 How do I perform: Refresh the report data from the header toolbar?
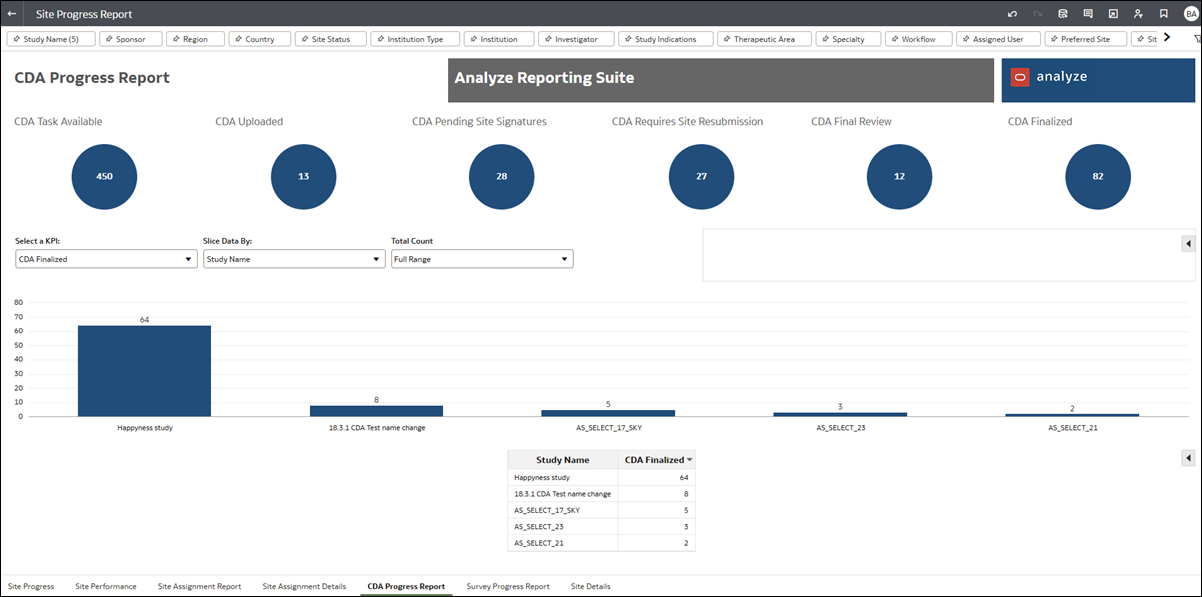coord(1062,14)
